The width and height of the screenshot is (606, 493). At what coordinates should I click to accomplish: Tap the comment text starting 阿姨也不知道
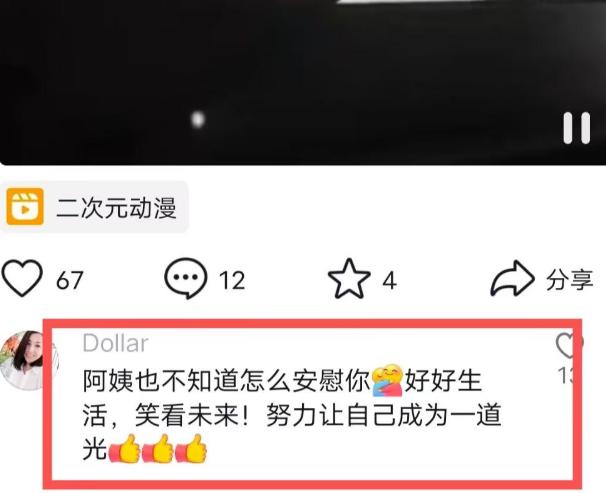pos(292,415)
